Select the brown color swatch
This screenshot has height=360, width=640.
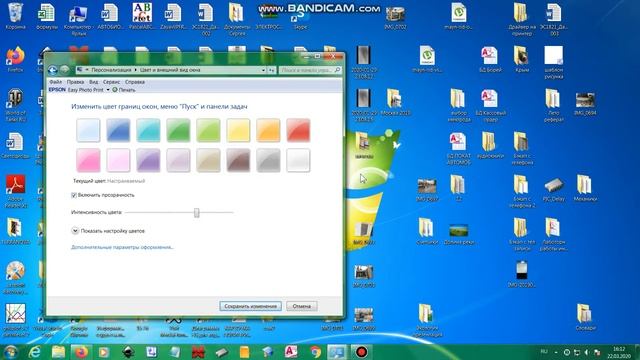[x=238, y=160]
